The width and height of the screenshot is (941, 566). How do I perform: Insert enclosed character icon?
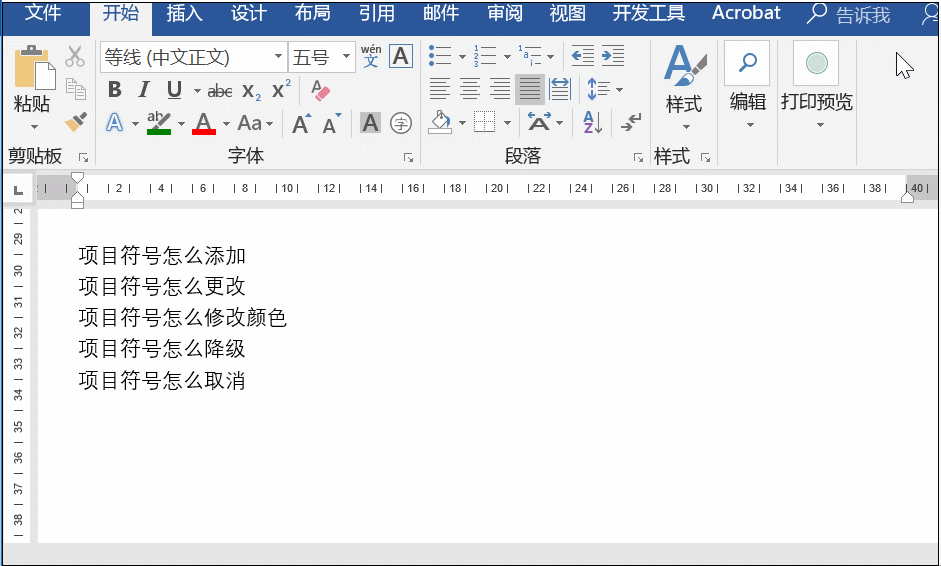click(400, 124)
